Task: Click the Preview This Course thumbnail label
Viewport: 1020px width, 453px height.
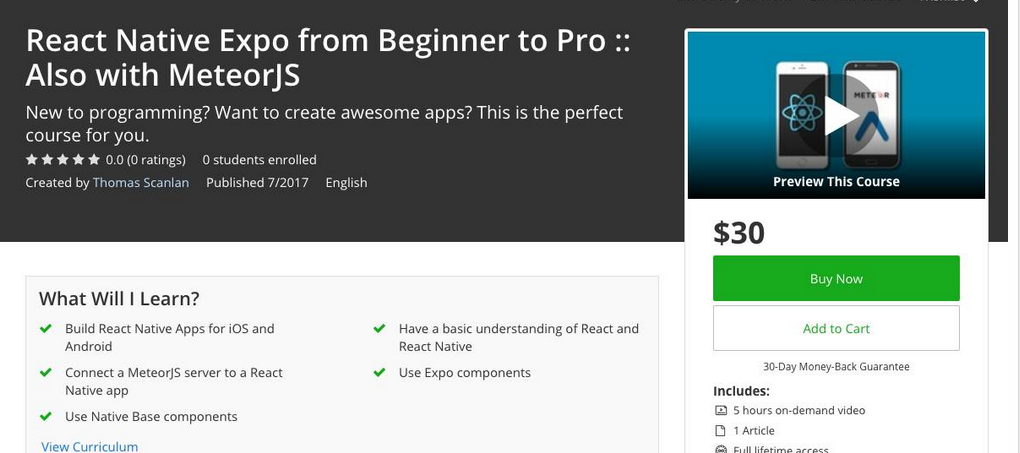Action: click(836, 182)
